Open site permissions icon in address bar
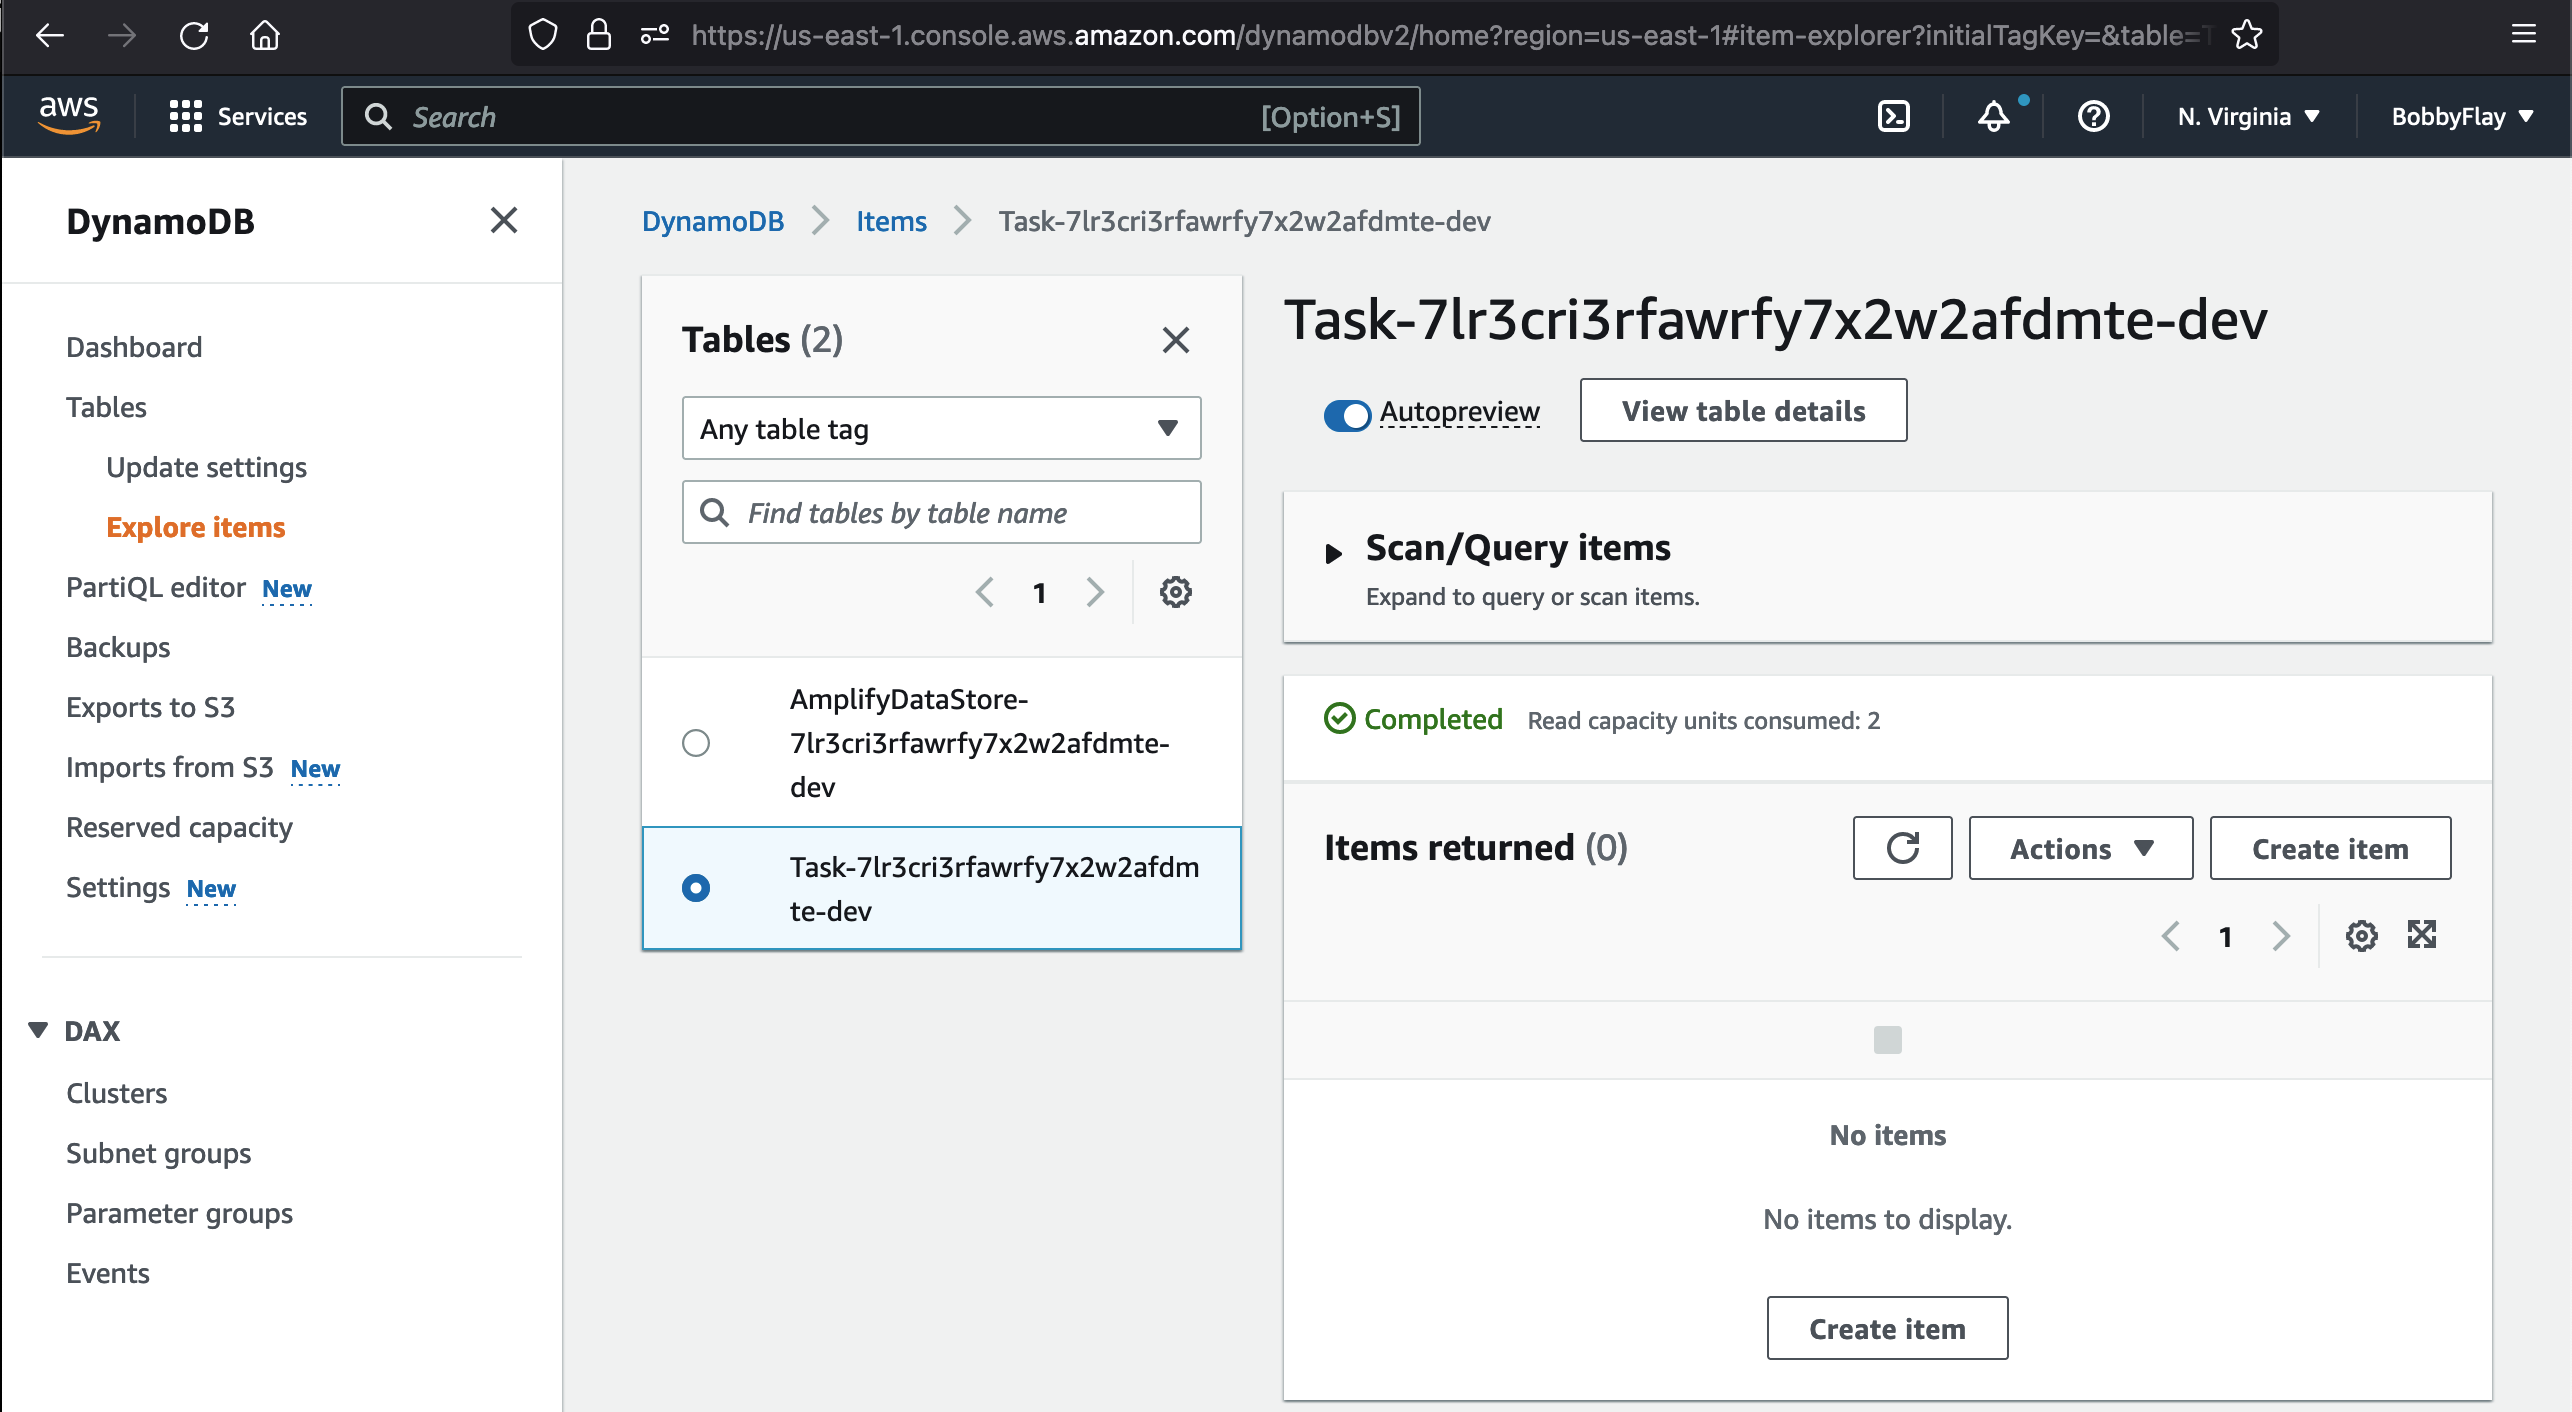The image size is (2572, 1412). pos(655,36)
